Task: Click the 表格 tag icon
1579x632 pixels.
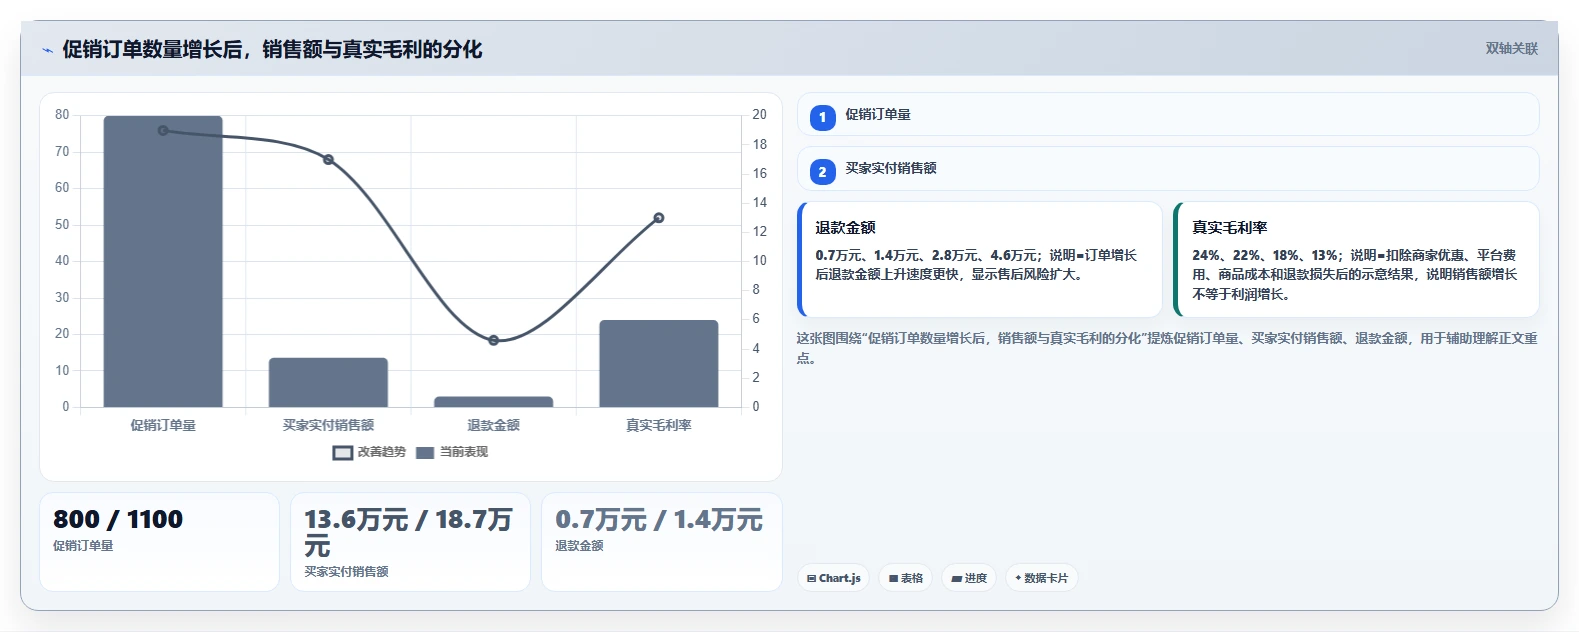Action: click(893, 578)
